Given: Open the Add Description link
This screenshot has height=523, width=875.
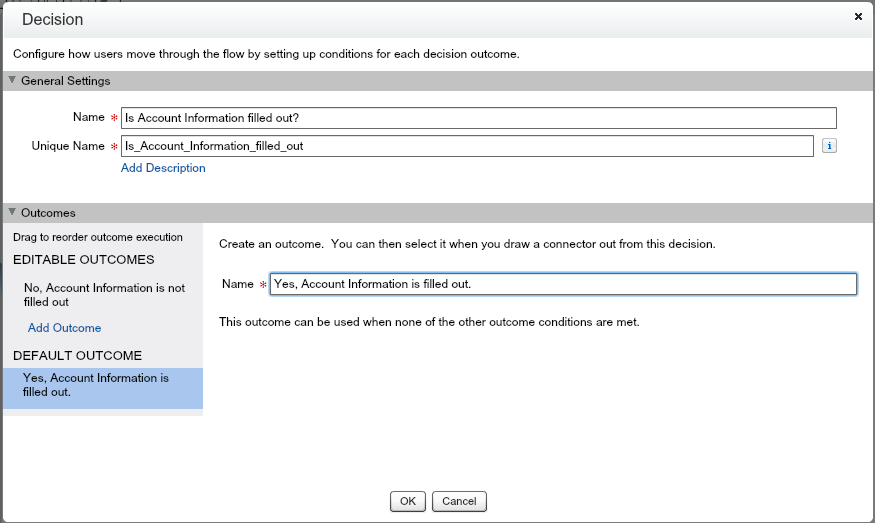Looking at the screenshot, I should [x=163, y=168].
